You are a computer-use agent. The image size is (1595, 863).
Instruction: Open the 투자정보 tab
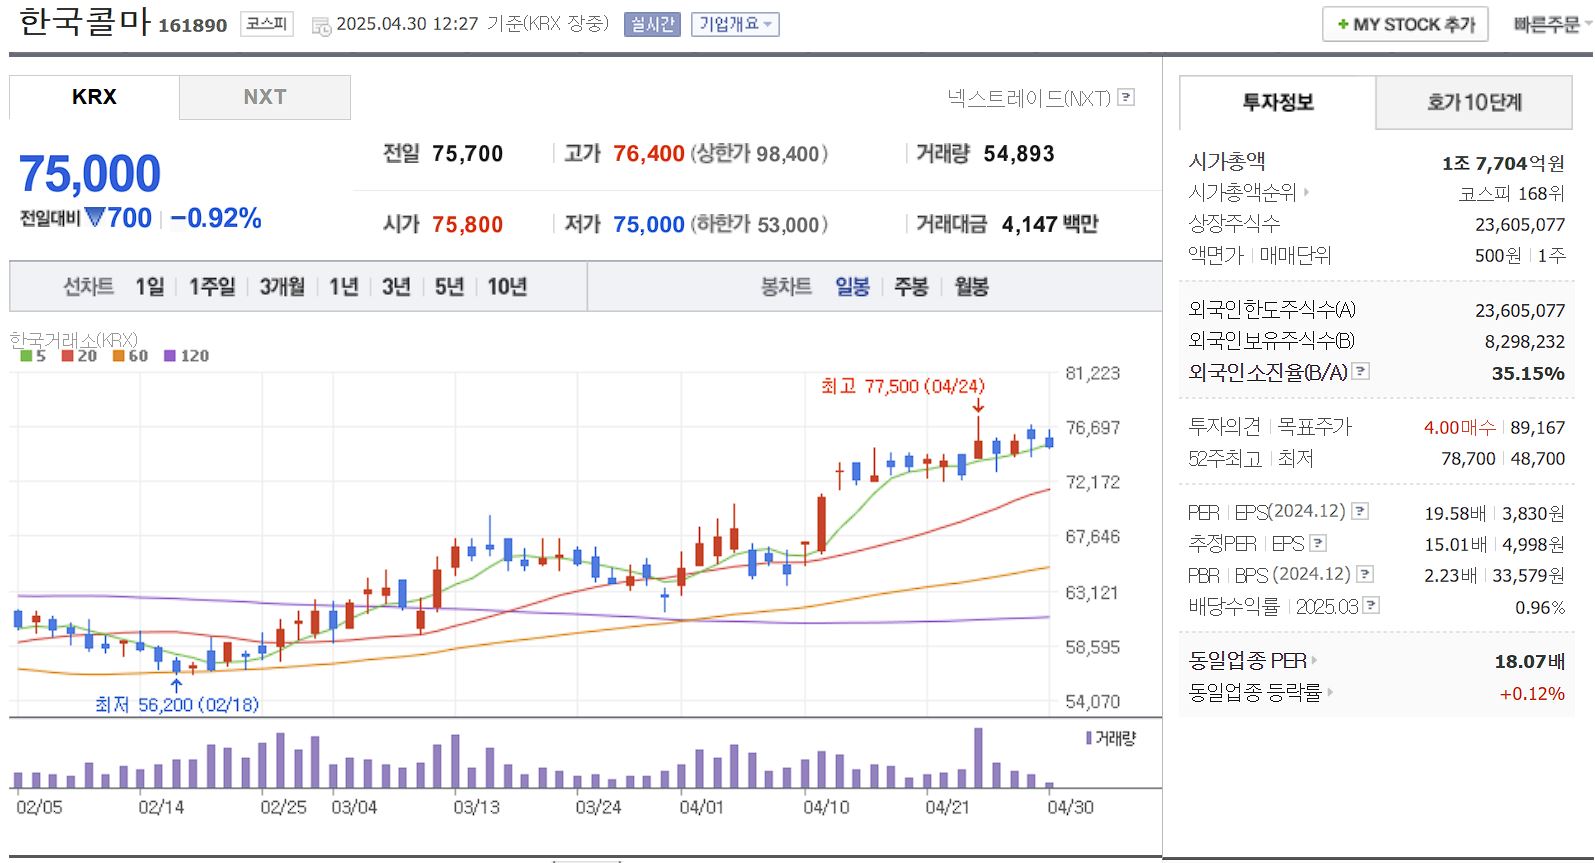pos(1278,102)
